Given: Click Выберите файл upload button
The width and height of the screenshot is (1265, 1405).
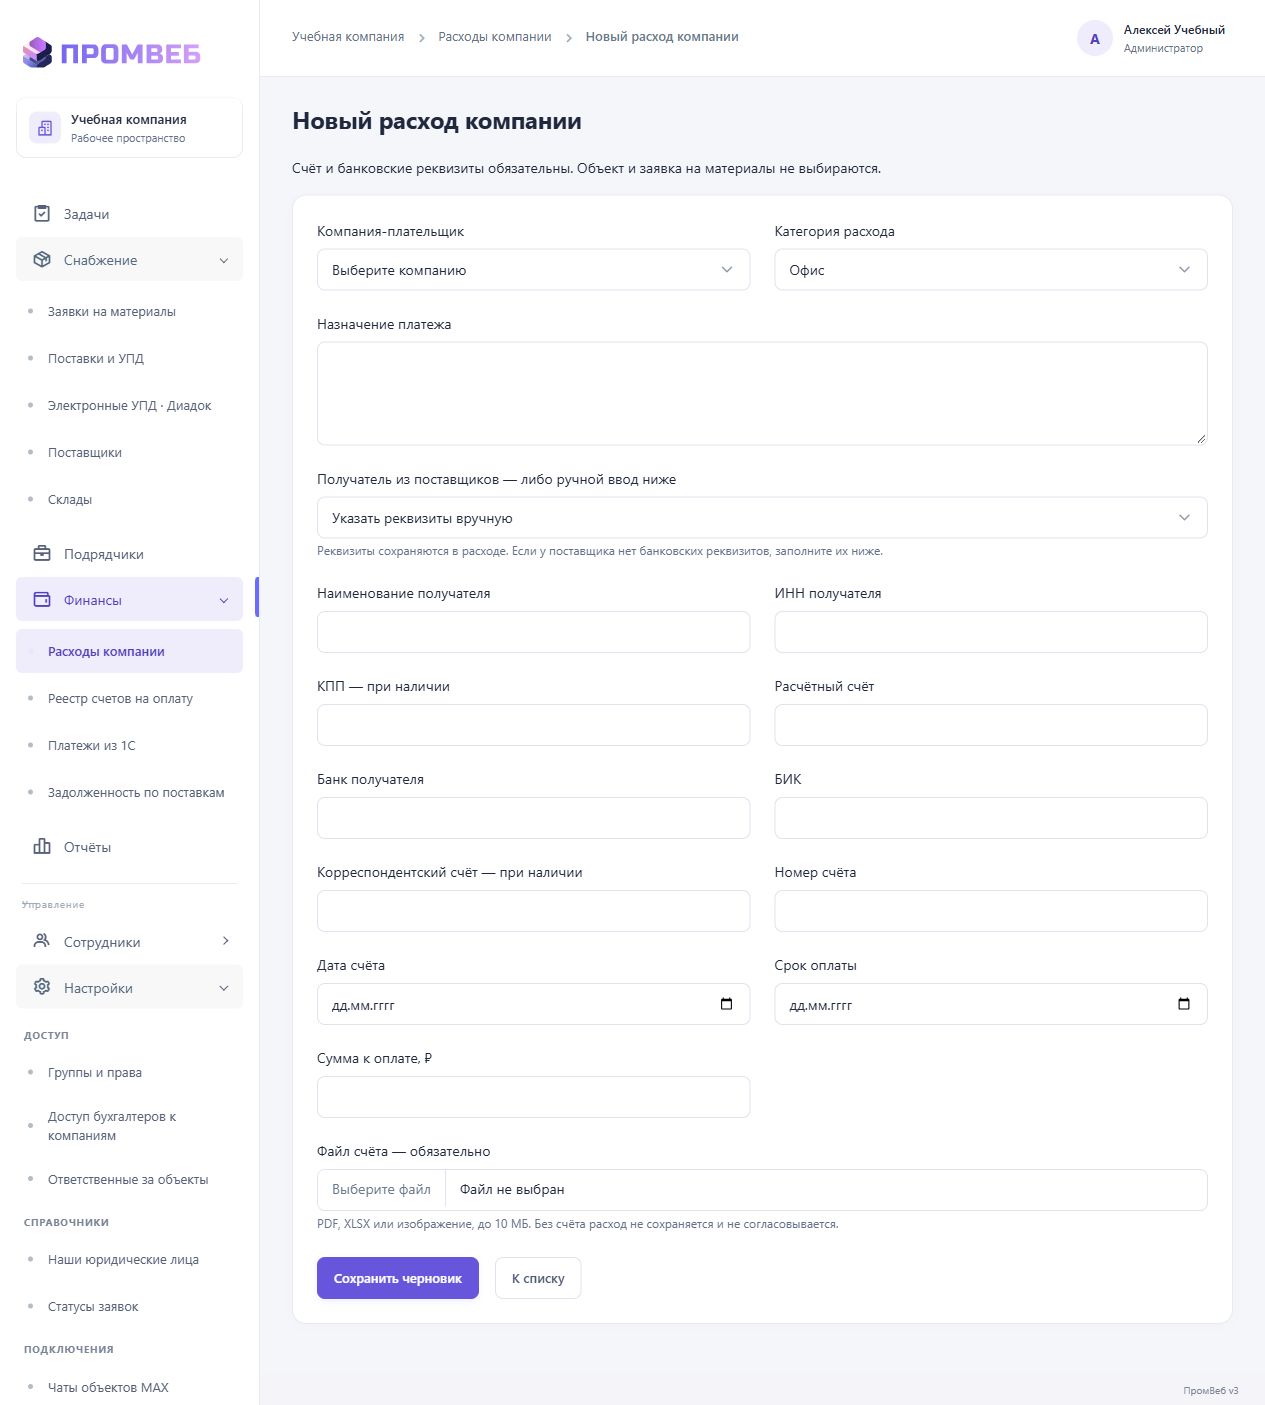Looking at the screenshot, I should 381,1190.
